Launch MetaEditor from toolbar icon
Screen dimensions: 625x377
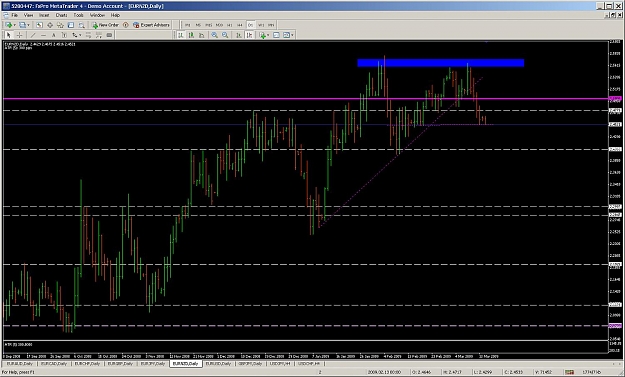click(x=126, y=25)
